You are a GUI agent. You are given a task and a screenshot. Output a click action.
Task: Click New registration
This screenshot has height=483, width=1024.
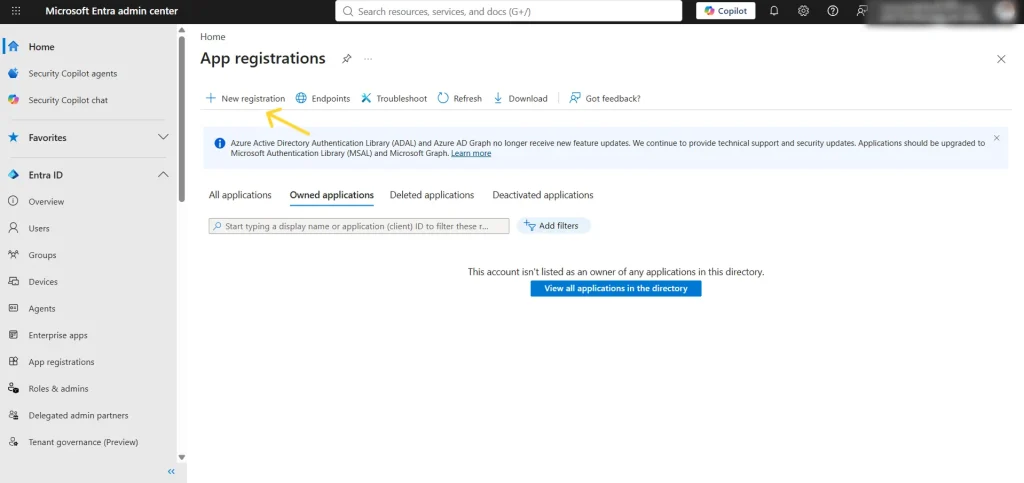point(246,99)
